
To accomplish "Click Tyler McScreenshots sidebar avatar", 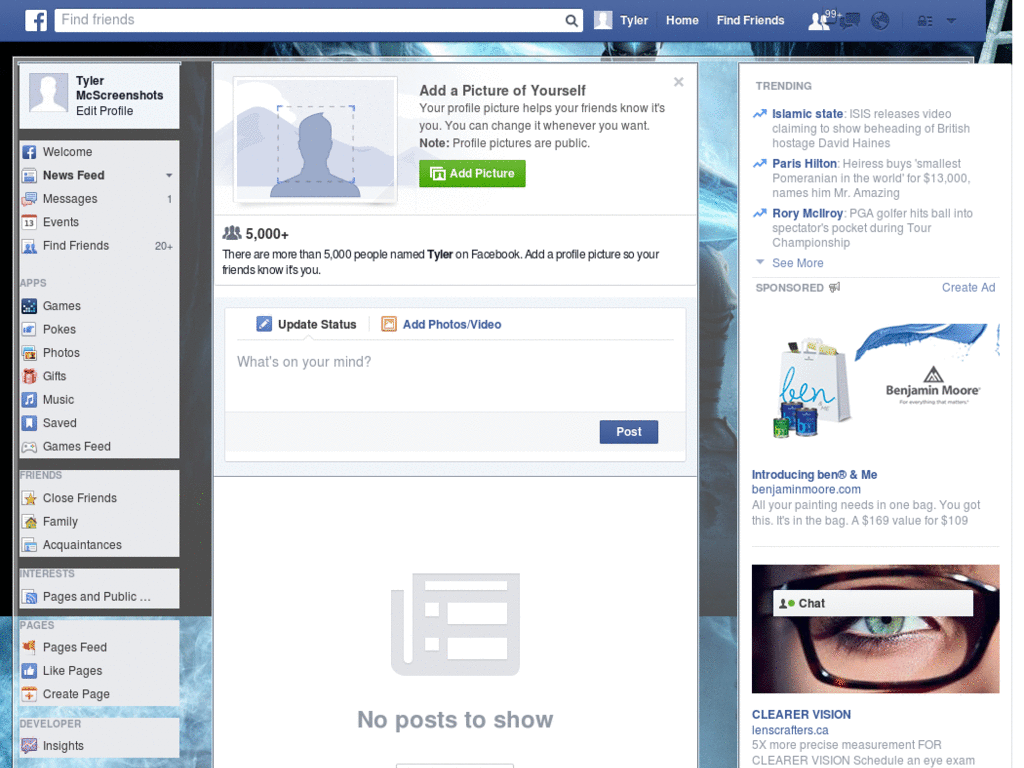I will point(48,92).
